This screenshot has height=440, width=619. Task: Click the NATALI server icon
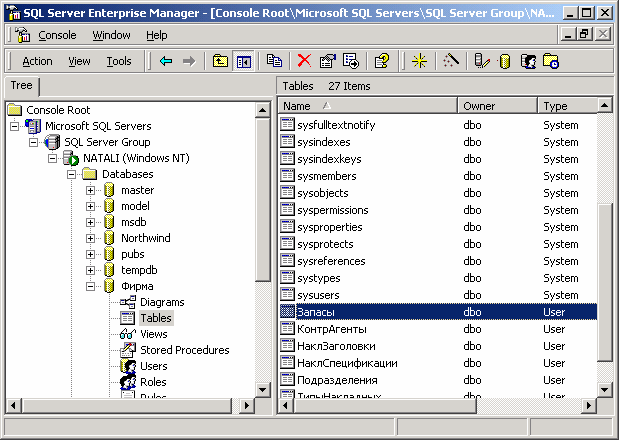pyautogui.click(x=71, y=158)
